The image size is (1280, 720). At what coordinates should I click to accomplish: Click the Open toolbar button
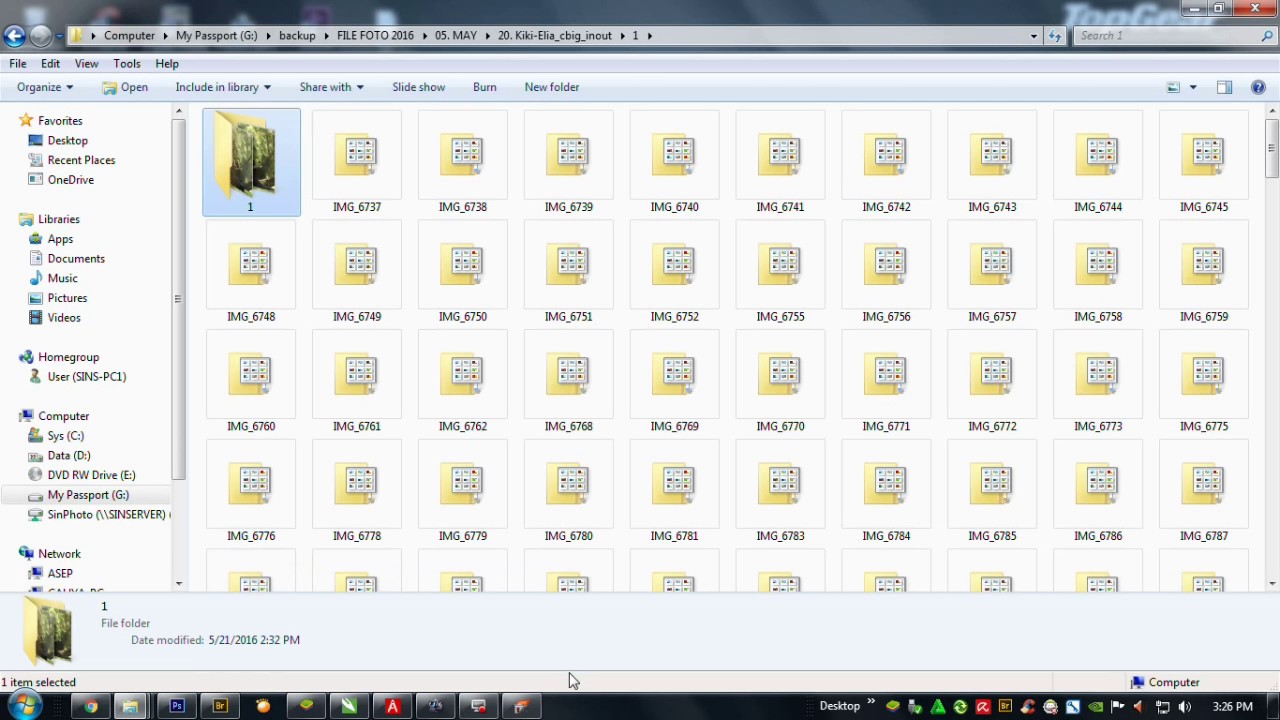(125, 87)
